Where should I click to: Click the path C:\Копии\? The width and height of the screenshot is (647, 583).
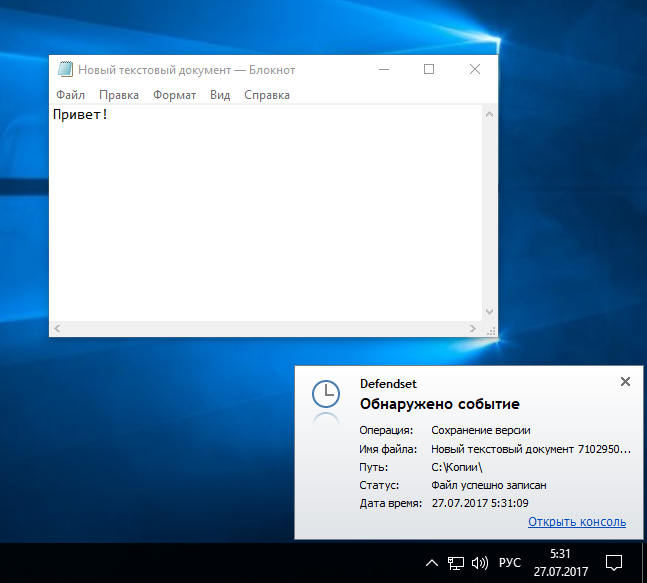[457, 467]
